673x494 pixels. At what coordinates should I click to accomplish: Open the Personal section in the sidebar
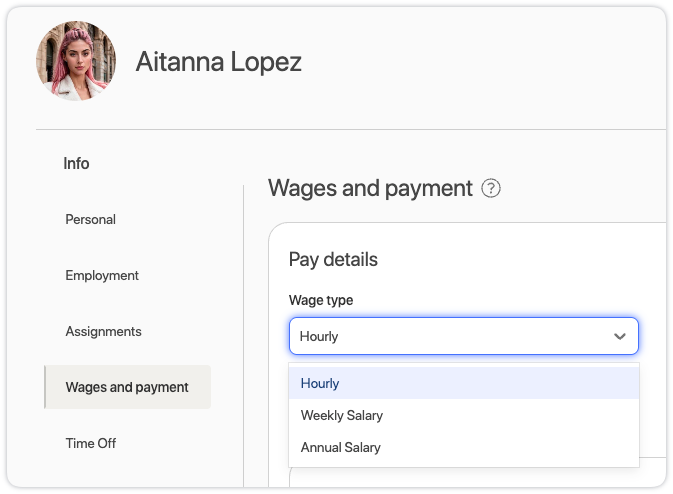pos(91,219)
